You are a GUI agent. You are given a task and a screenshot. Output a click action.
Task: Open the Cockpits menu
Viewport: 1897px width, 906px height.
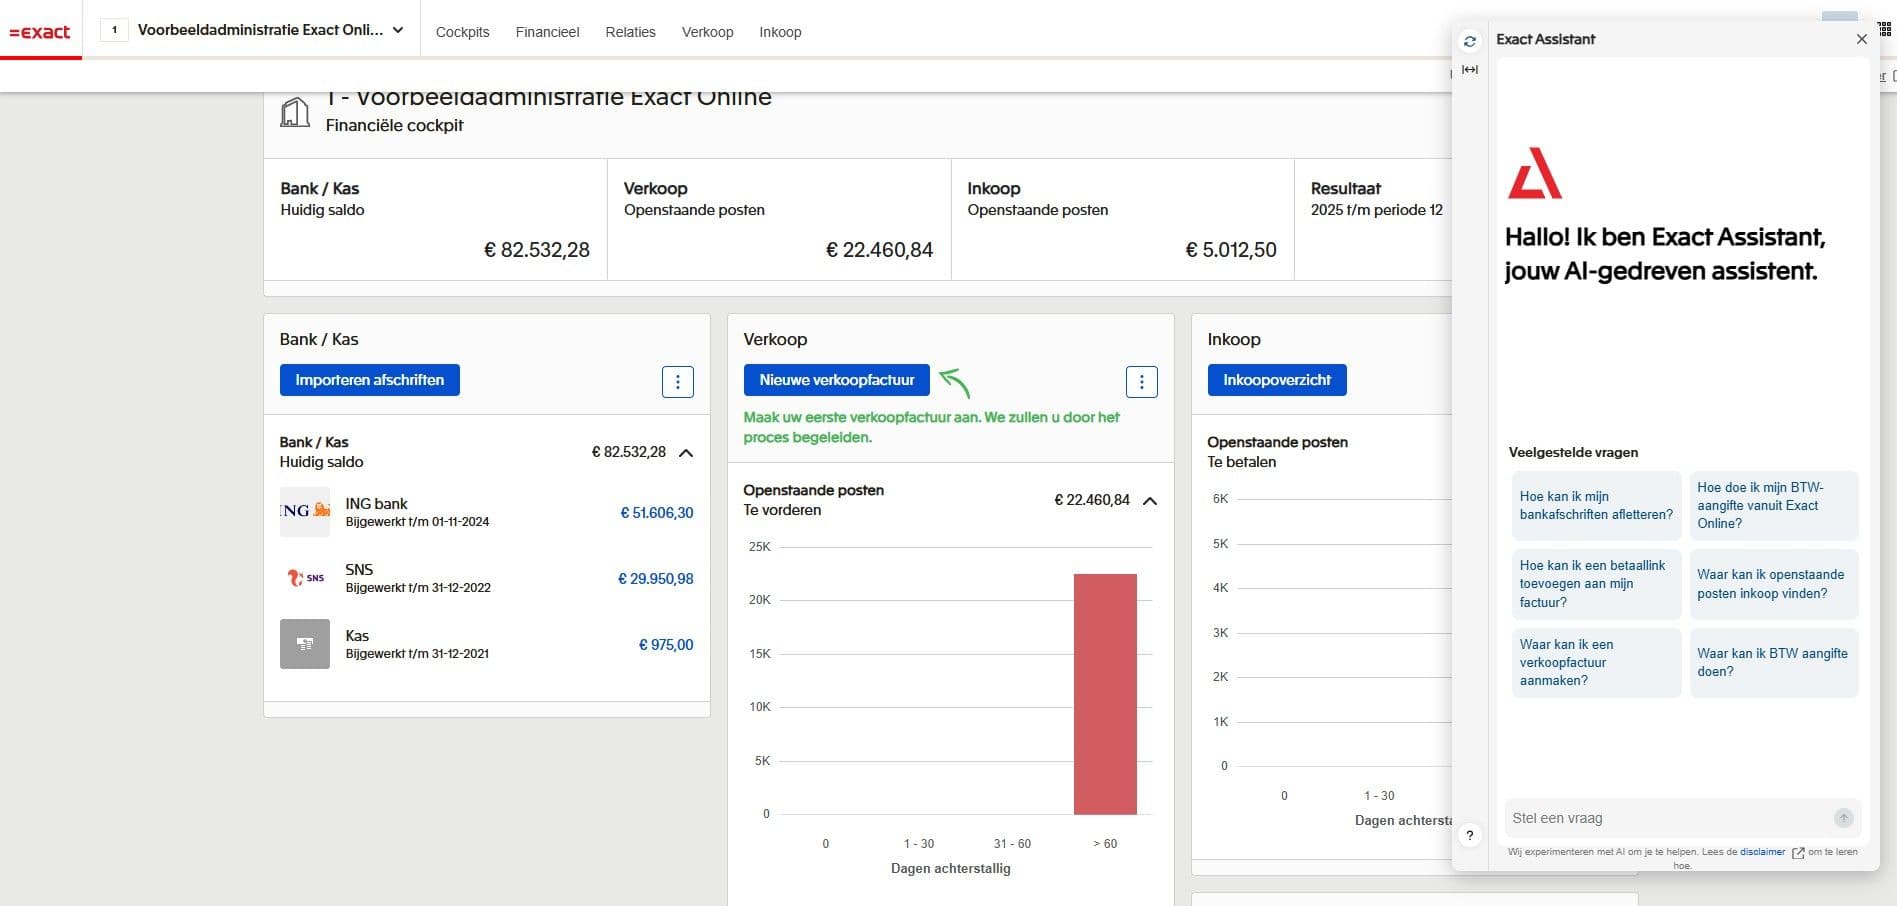pyautogui.click(x=462, y=32)
